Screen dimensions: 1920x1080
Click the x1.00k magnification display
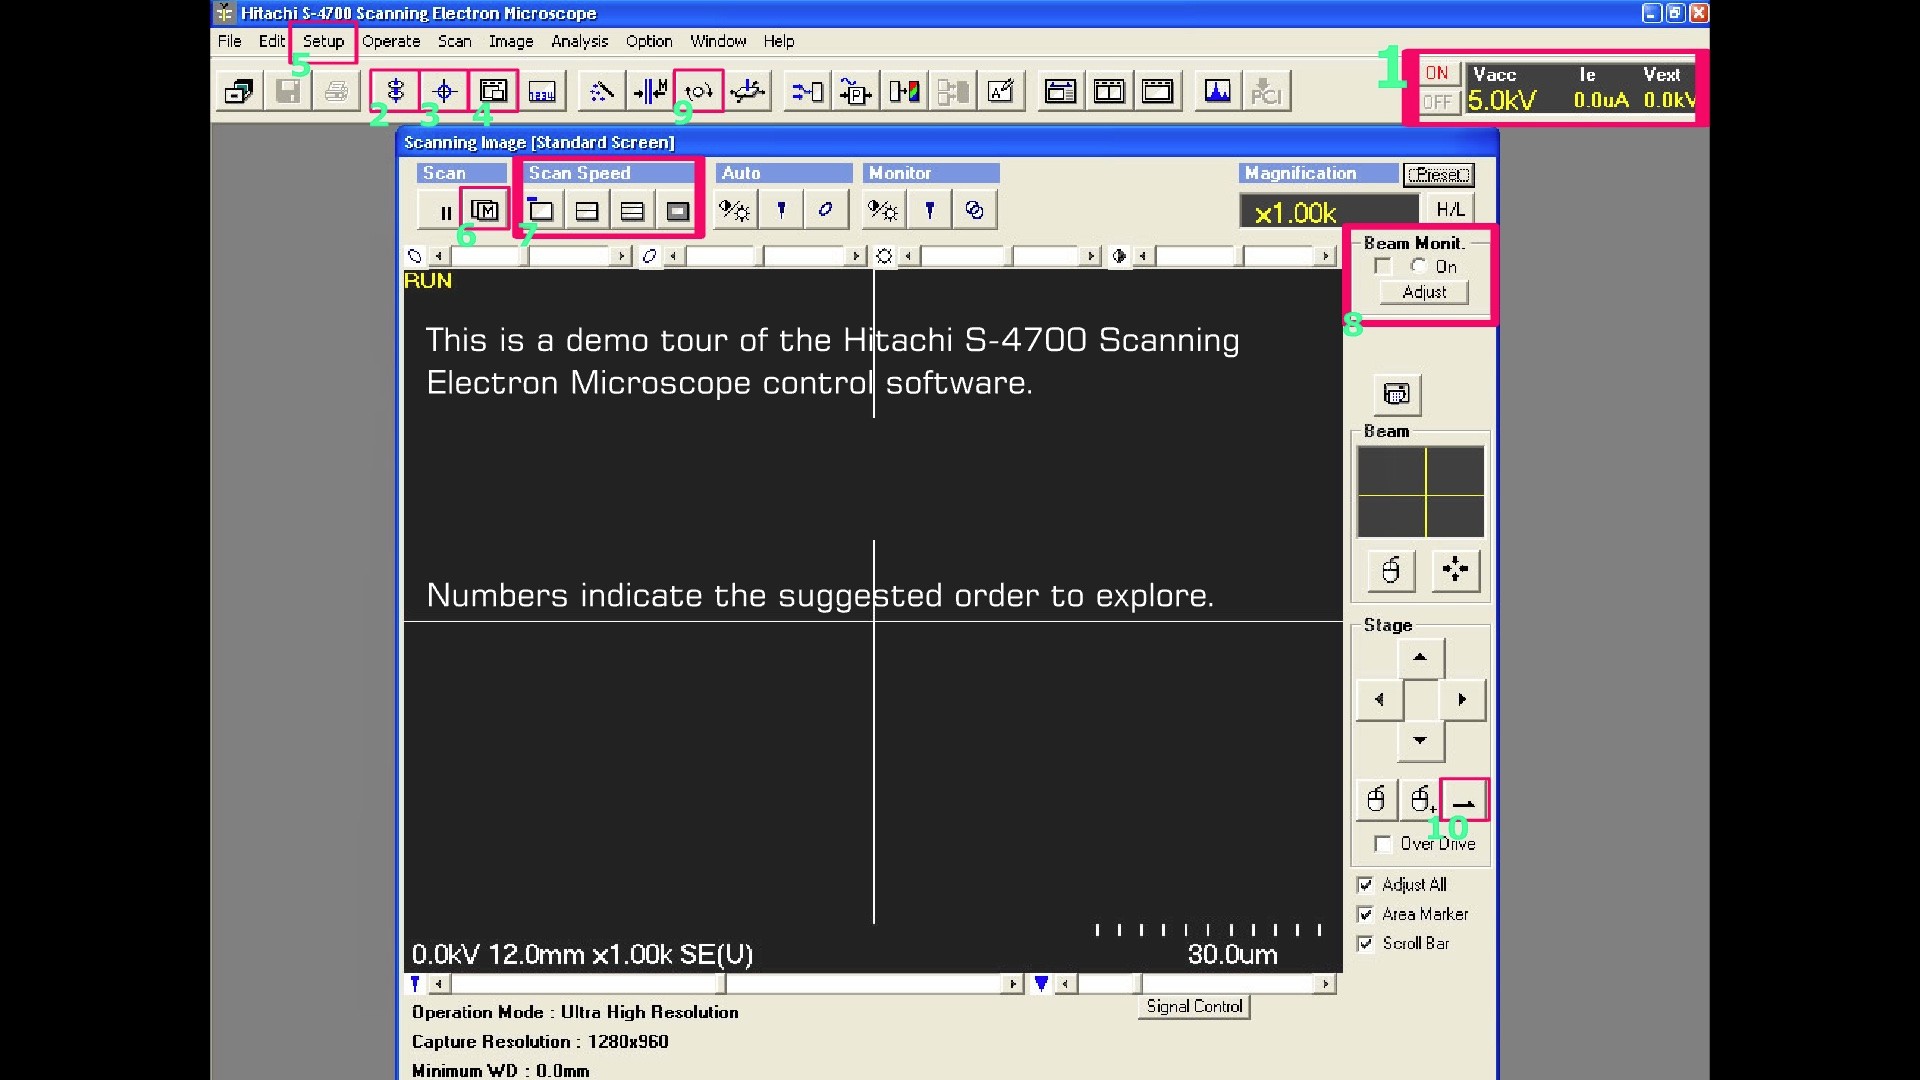pyautogui.click(x=1329, y=212)
